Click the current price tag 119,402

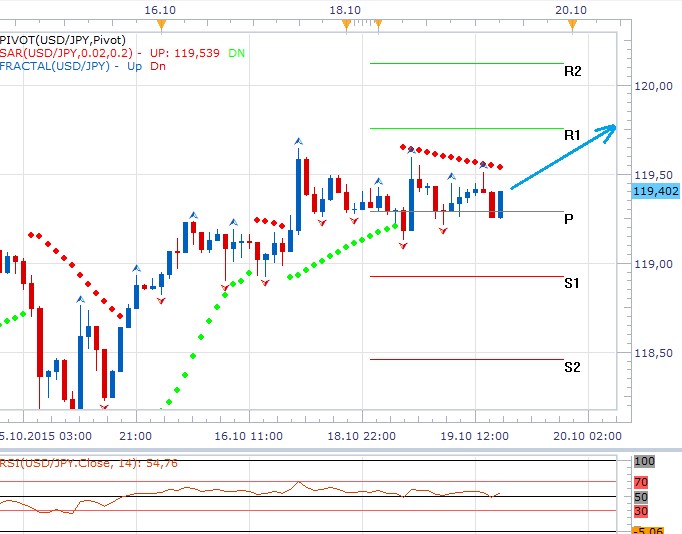coord(654,190)
